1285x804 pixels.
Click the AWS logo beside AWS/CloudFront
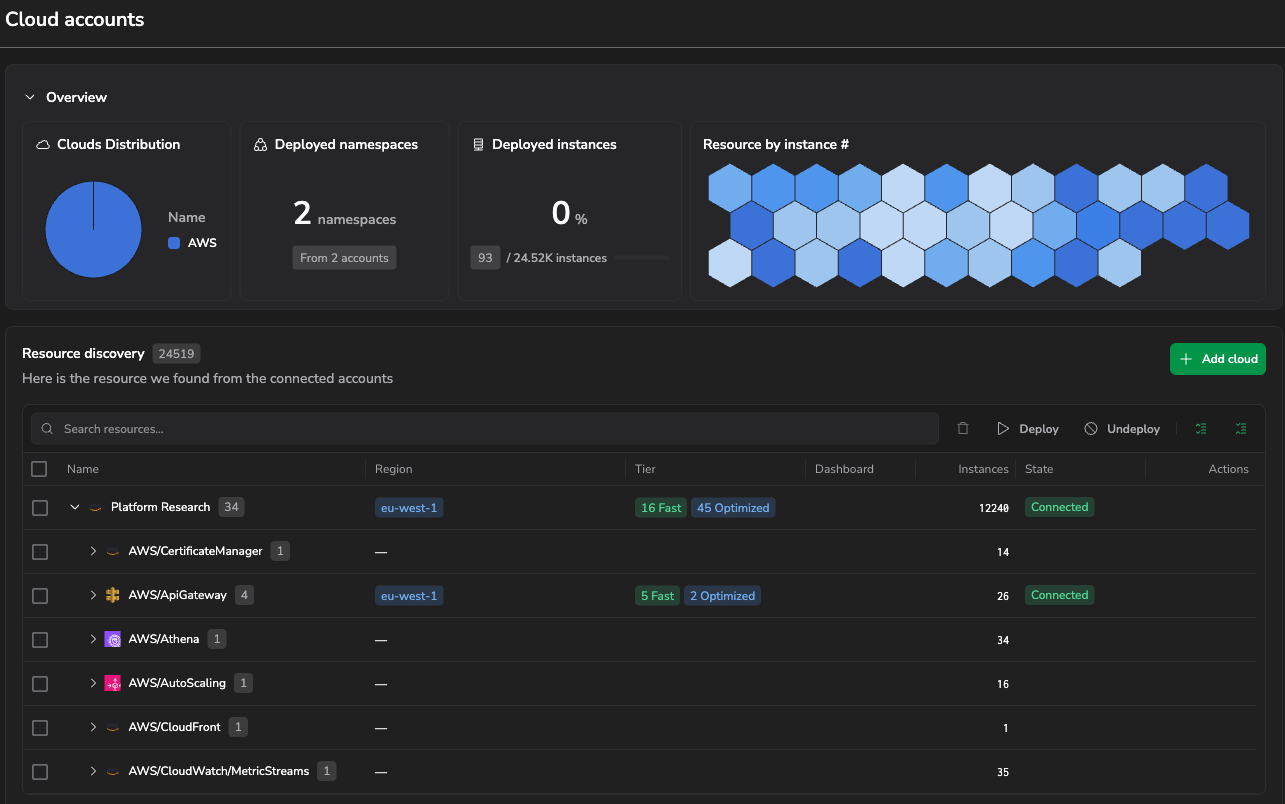pyautogui.click(x=113, y=728)
